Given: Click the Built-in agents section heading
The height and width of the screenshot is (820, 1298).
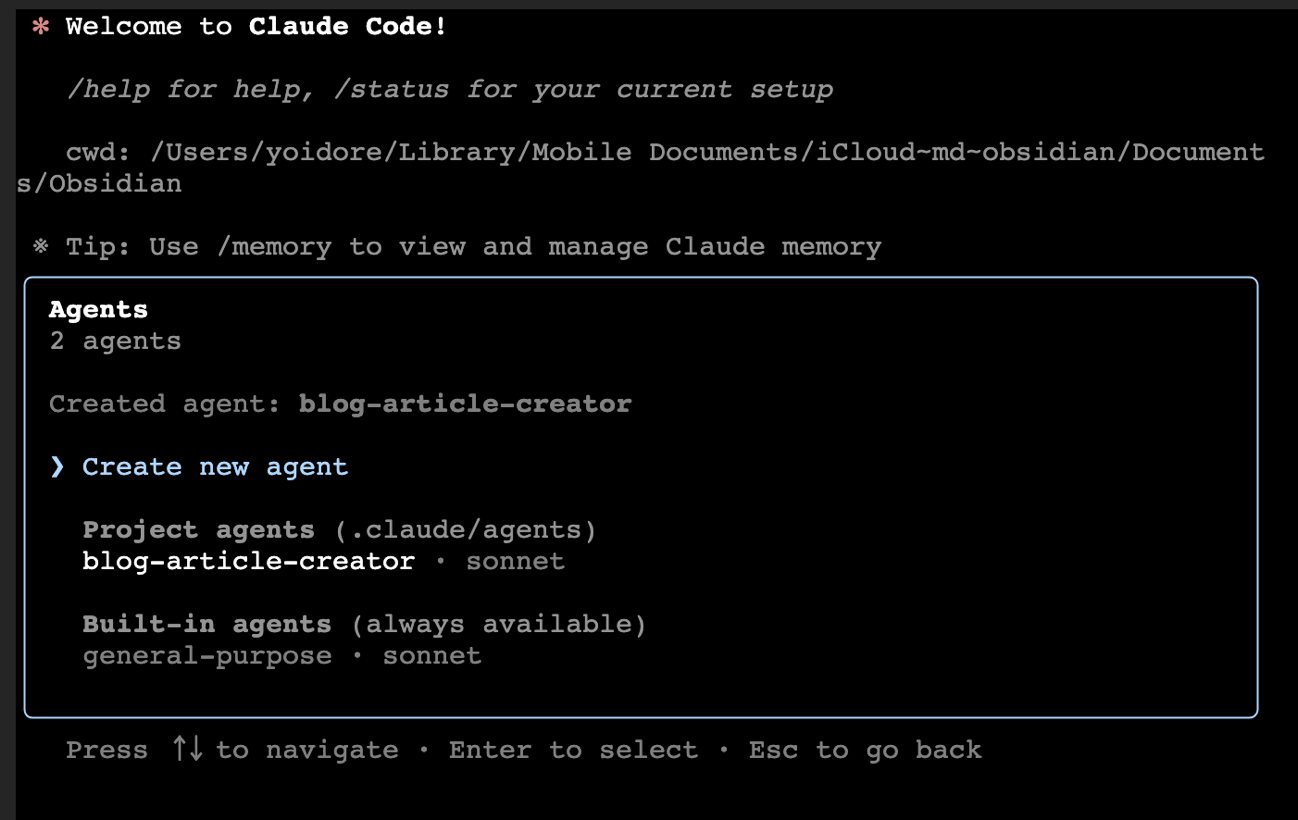Looking at the screenshot, I should click(x=206, y=625).
